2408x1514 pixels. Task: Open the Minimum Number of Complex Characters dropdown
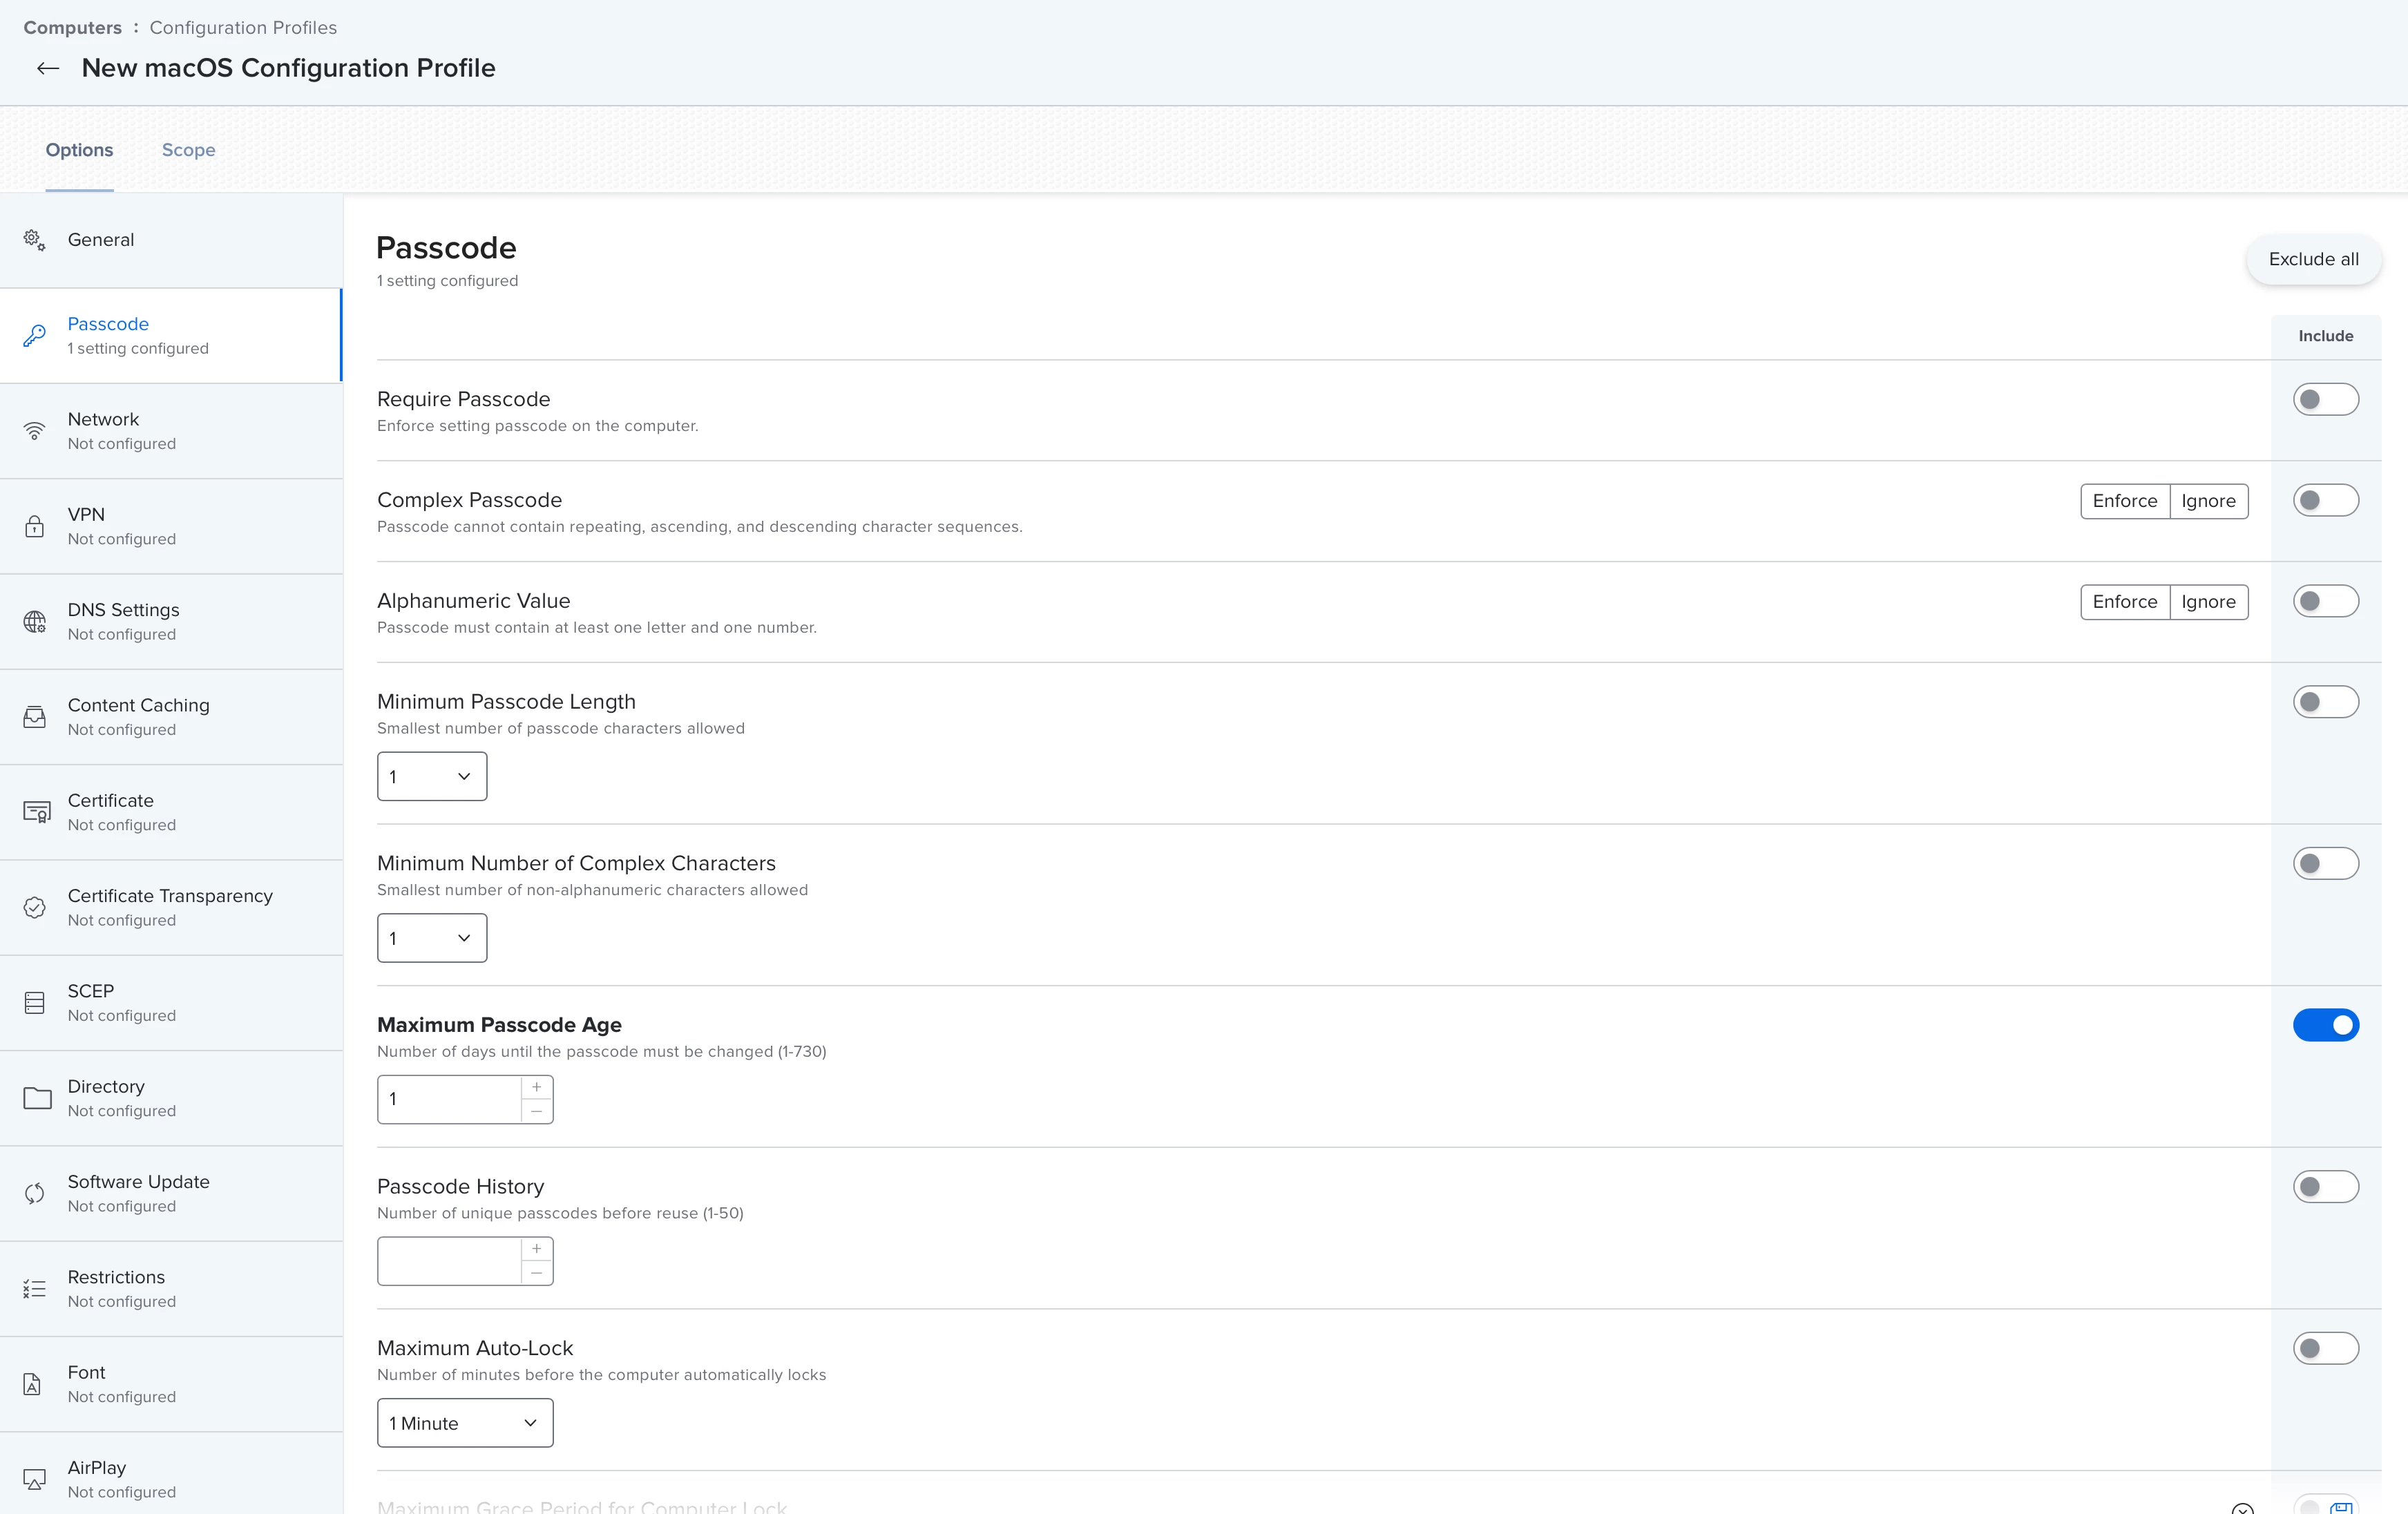point(432,938)
